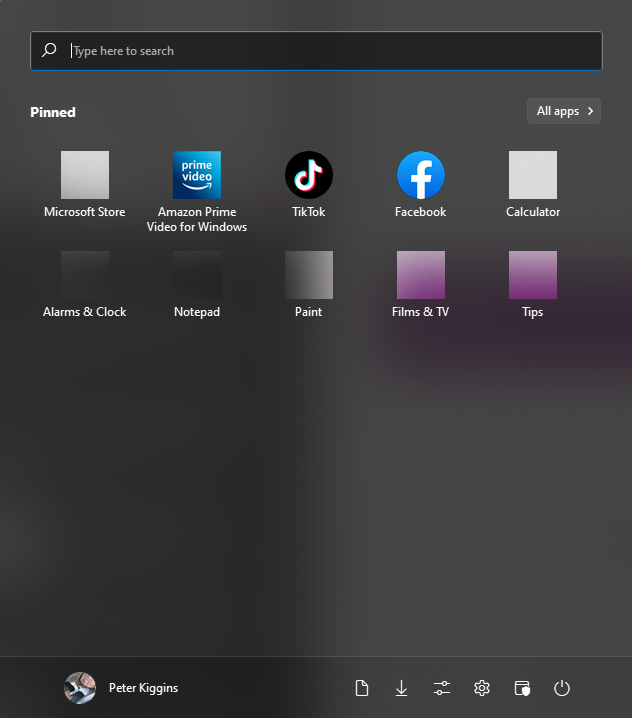This screenshot has height=718, width=632.
Task: Click Peter Kiggins profile picture
Action: tap(80, 688)
